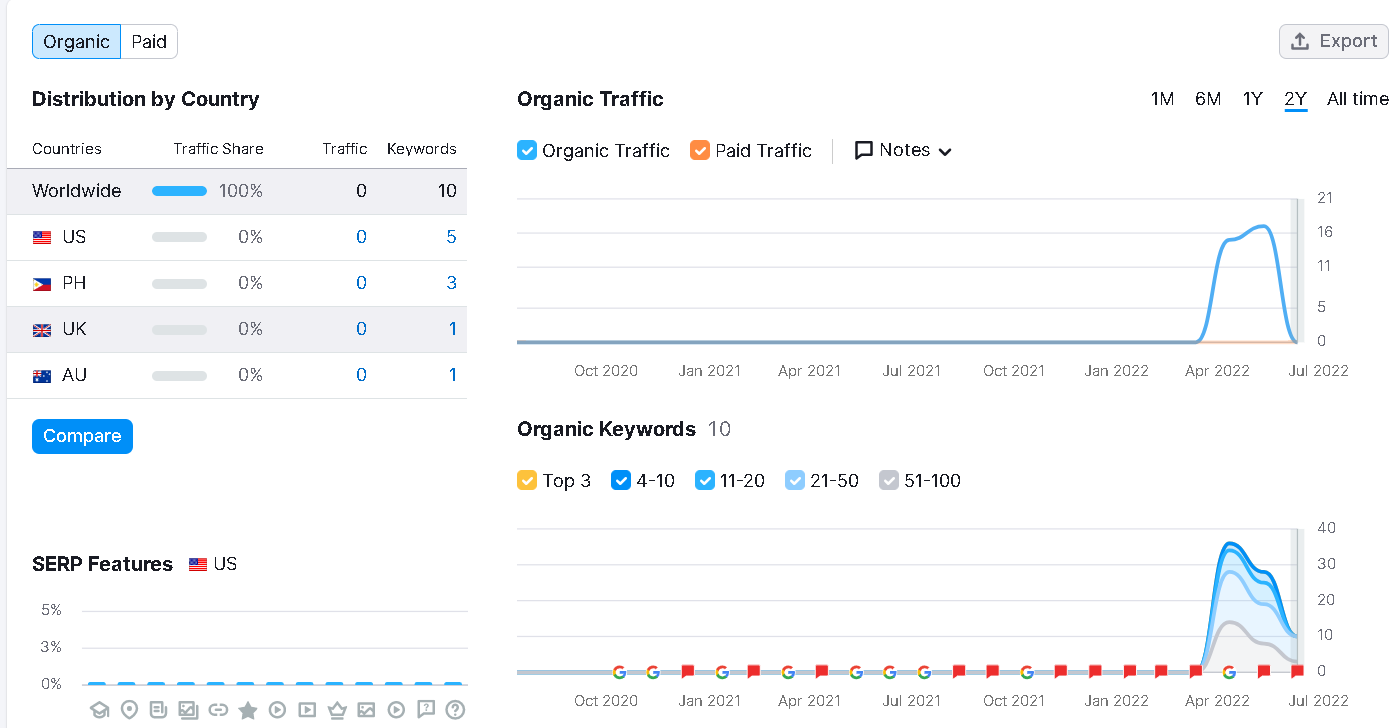
Task: Open US keywords count link 5
Action: click(451, 237)
